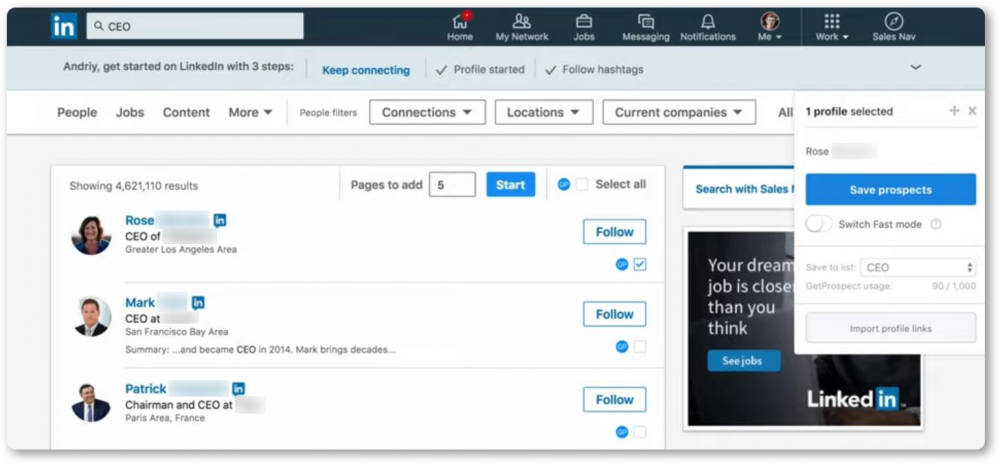Viewport: 1000px width, 464px height.
Task: Check the Select all checkbox
Action: pyautogui.click(x=581, y=185)
